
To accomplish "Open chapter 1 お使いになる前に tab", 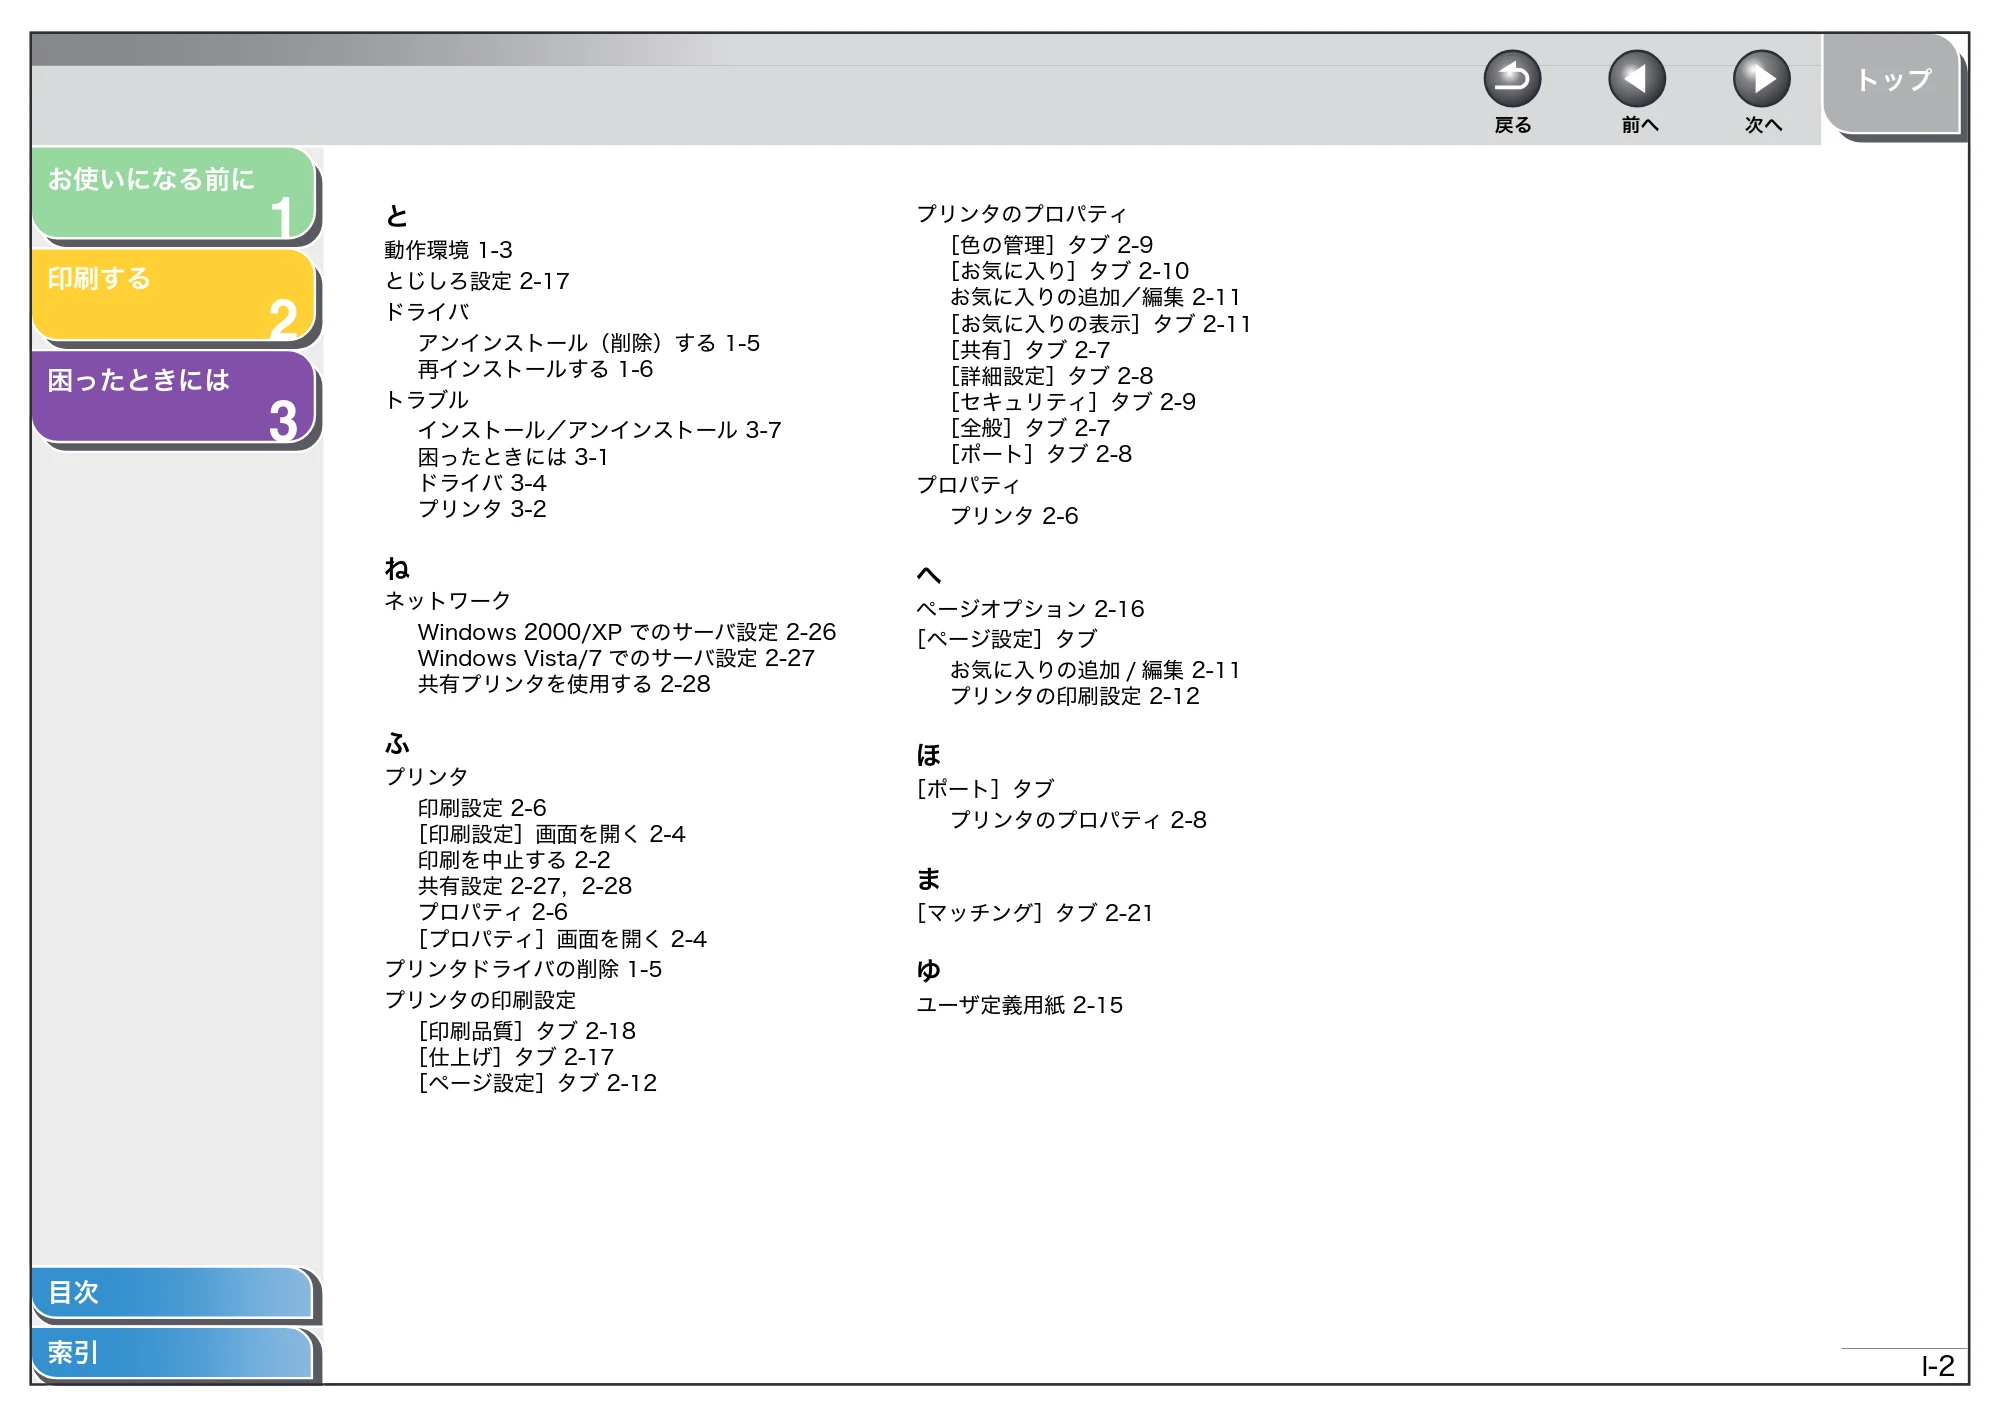I will tap(173, 193).
